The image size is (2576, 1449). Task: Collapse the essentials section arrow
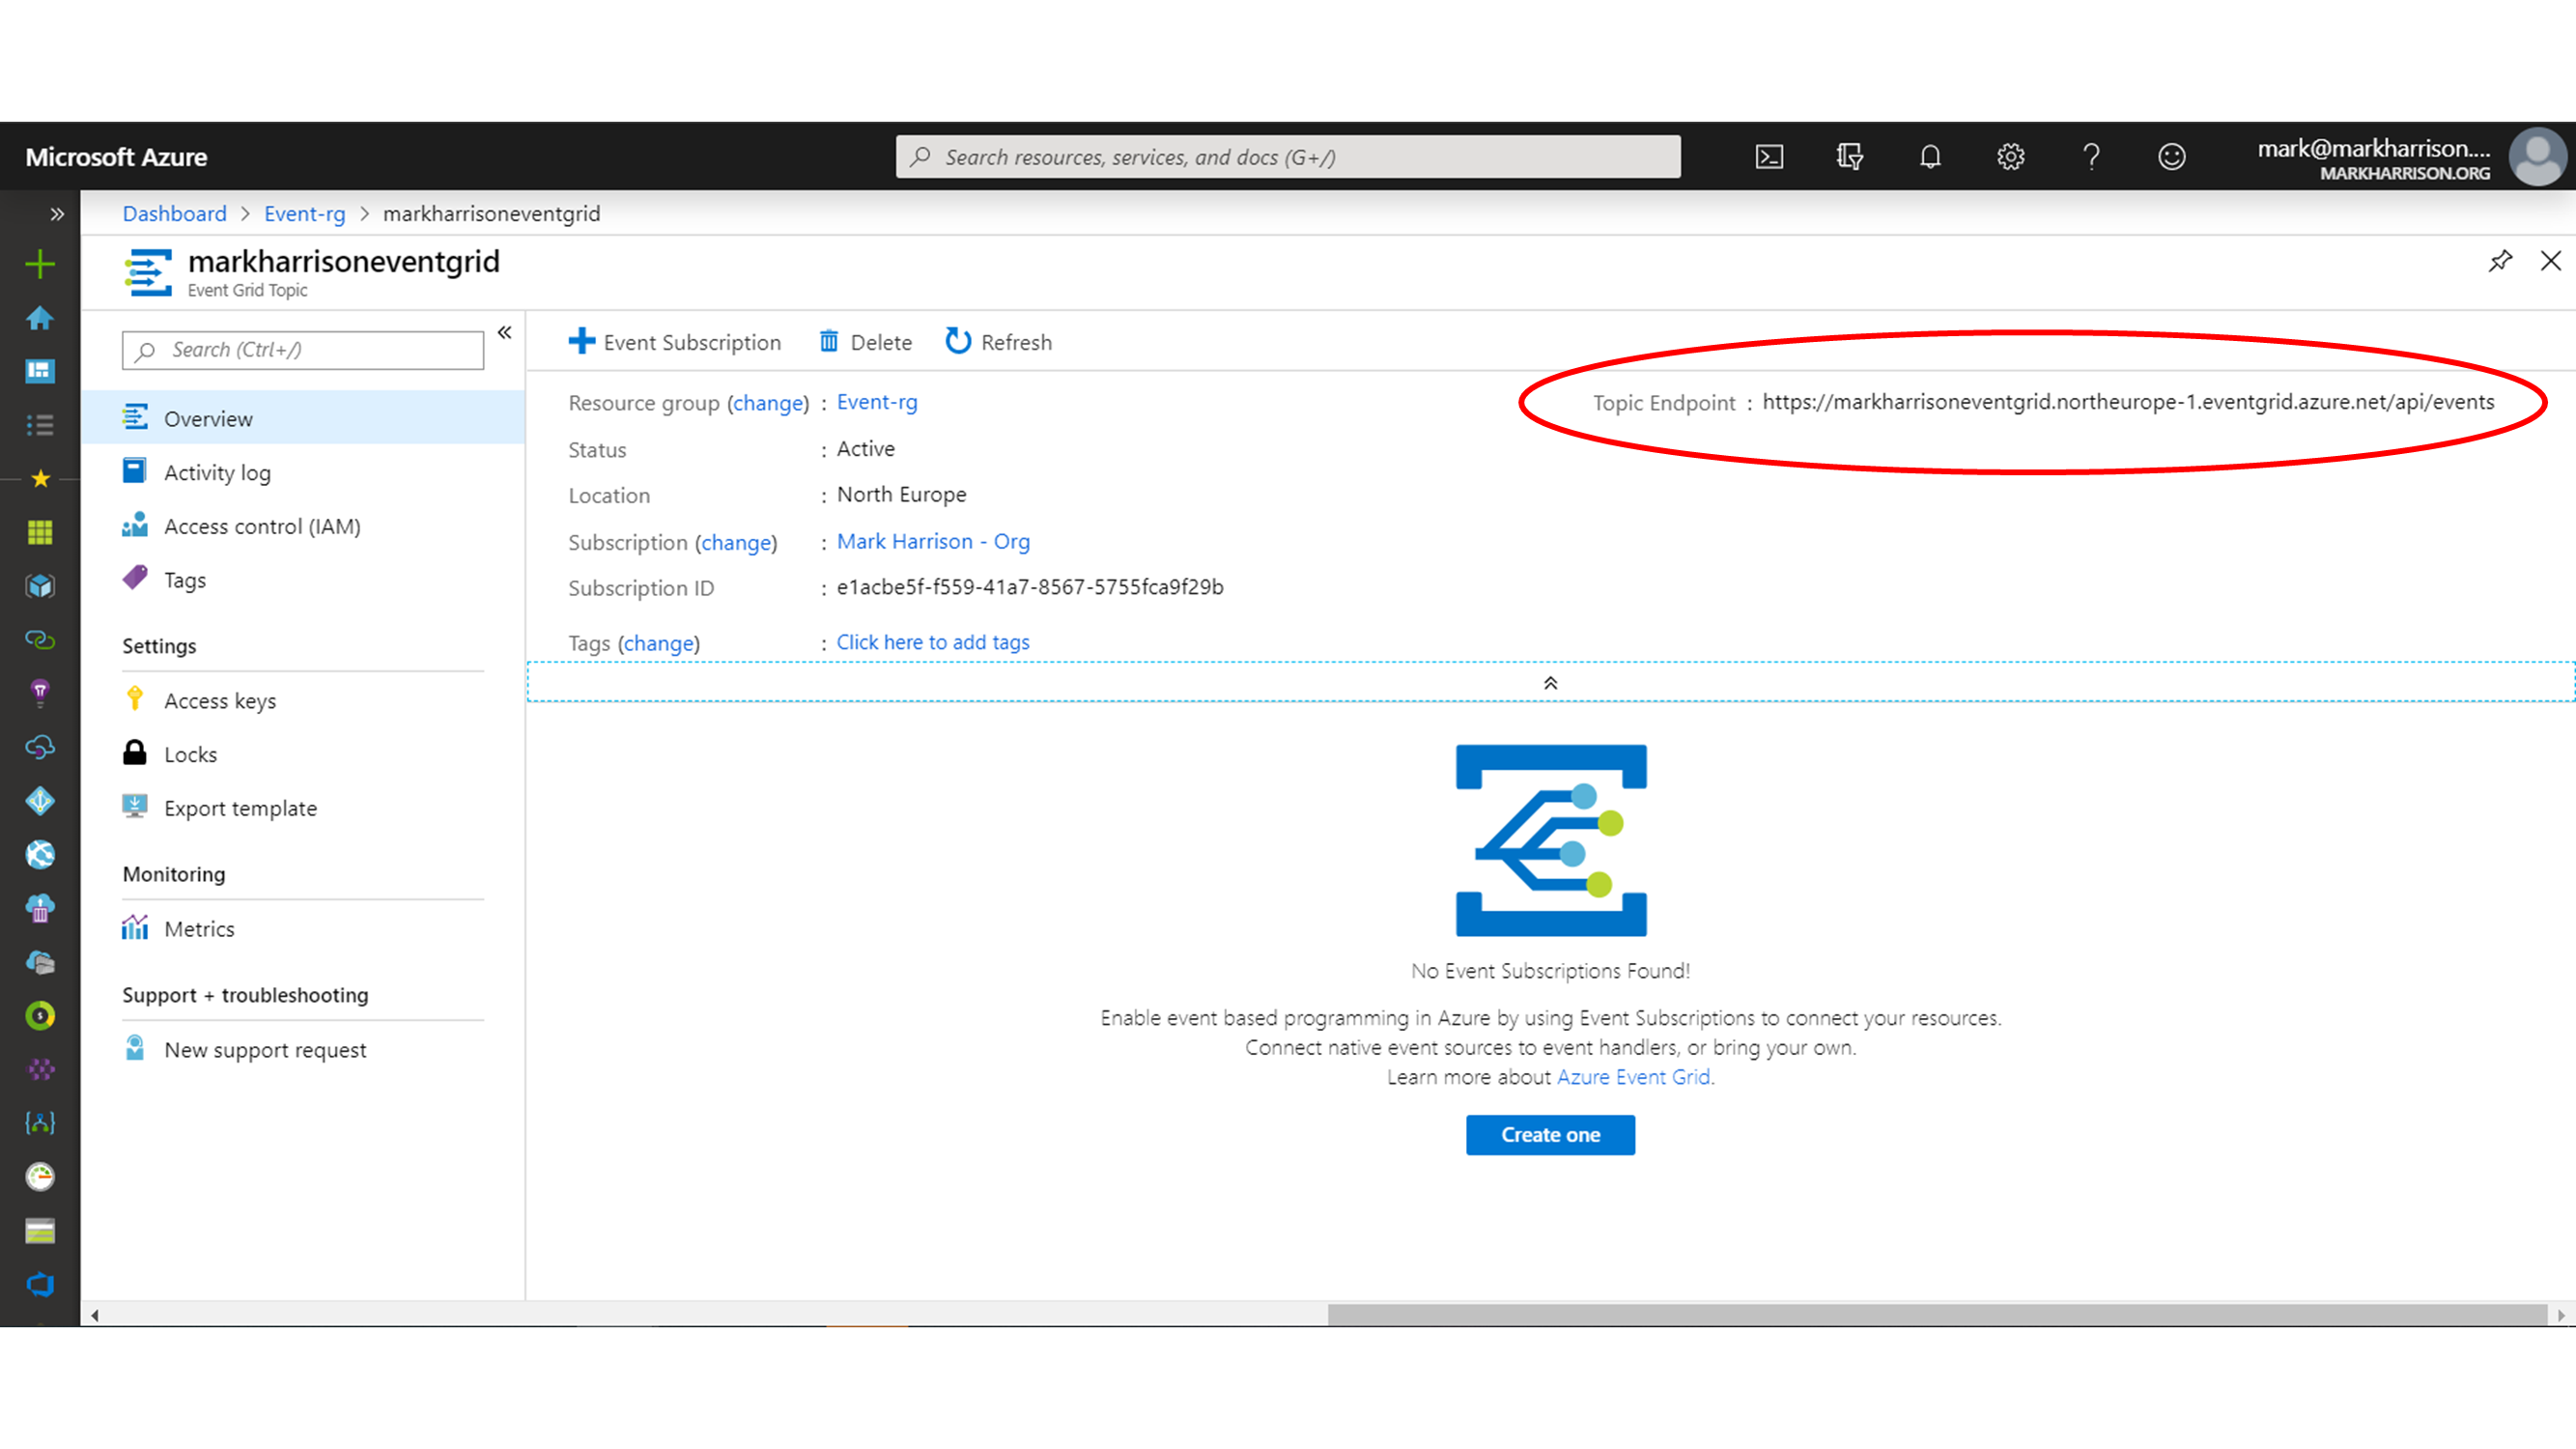1550,683
